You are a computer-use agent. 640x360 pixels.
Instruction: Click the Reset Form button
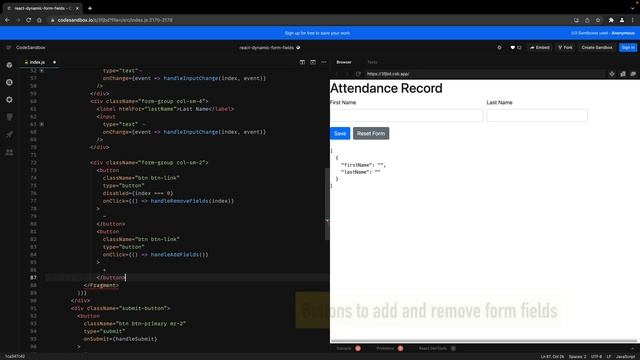point(371,133)
